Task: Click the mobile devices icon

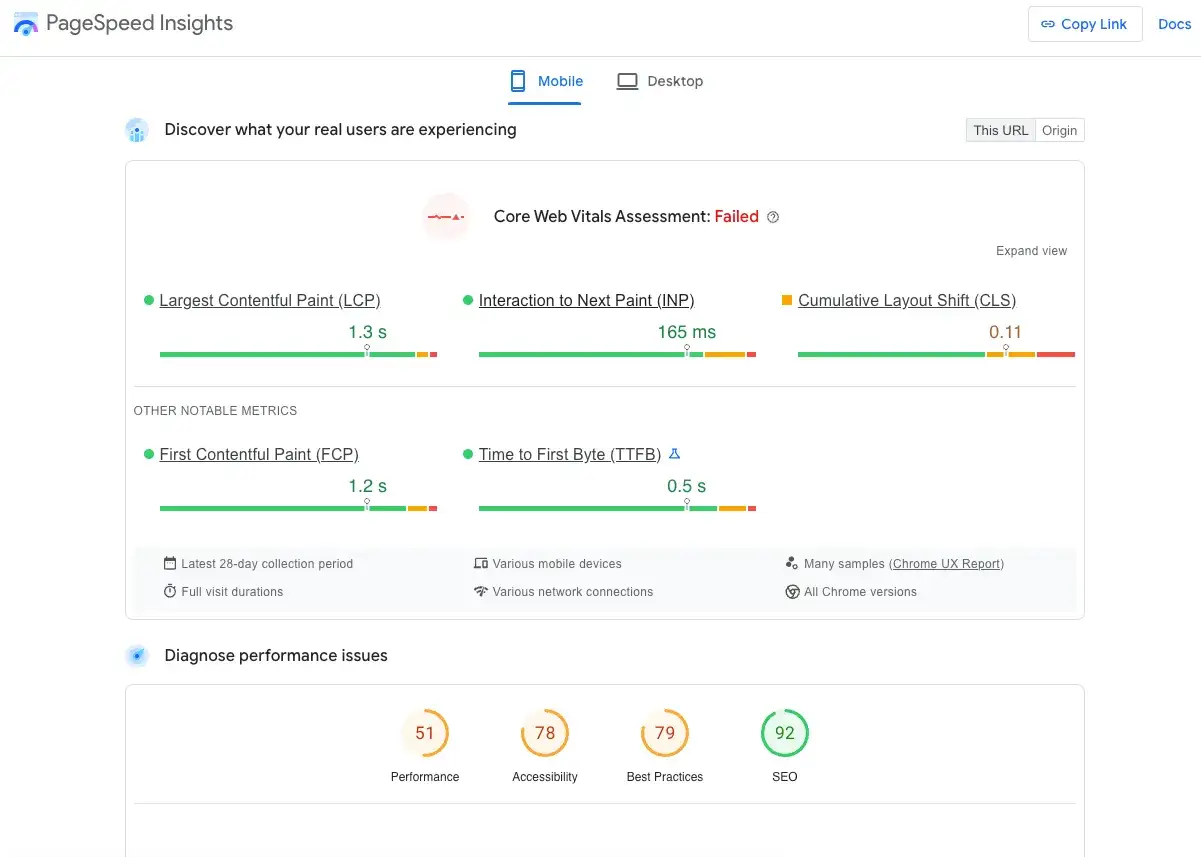Action: tap(481, 564)
